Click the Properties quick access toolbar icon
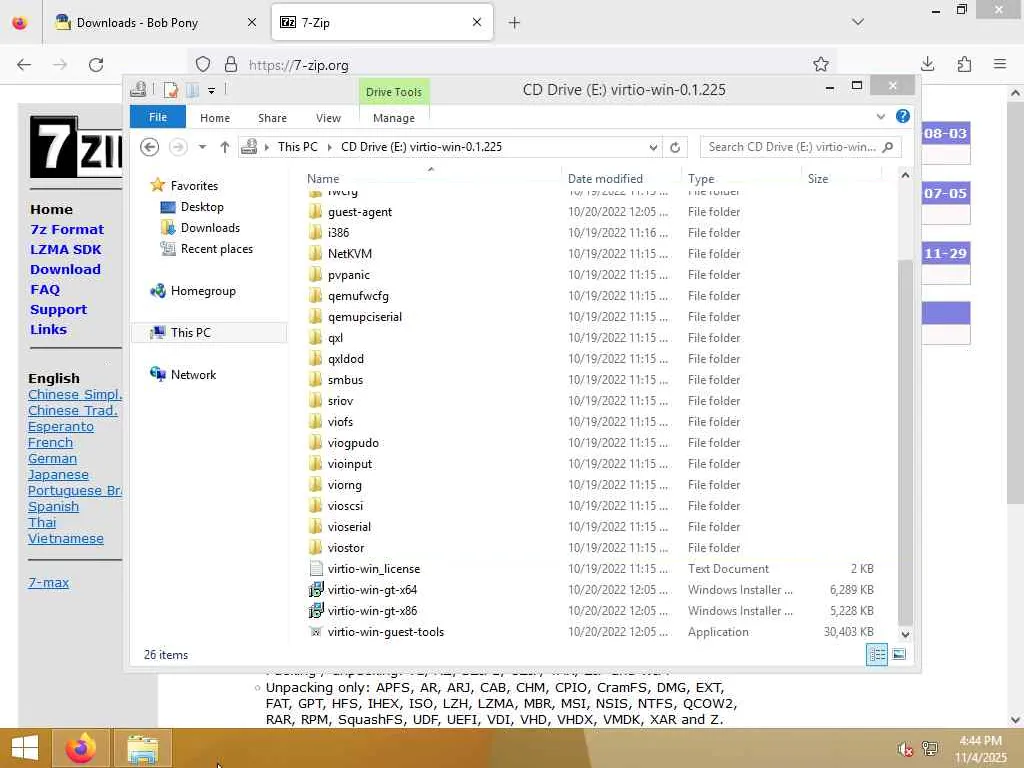 point(170,89)
